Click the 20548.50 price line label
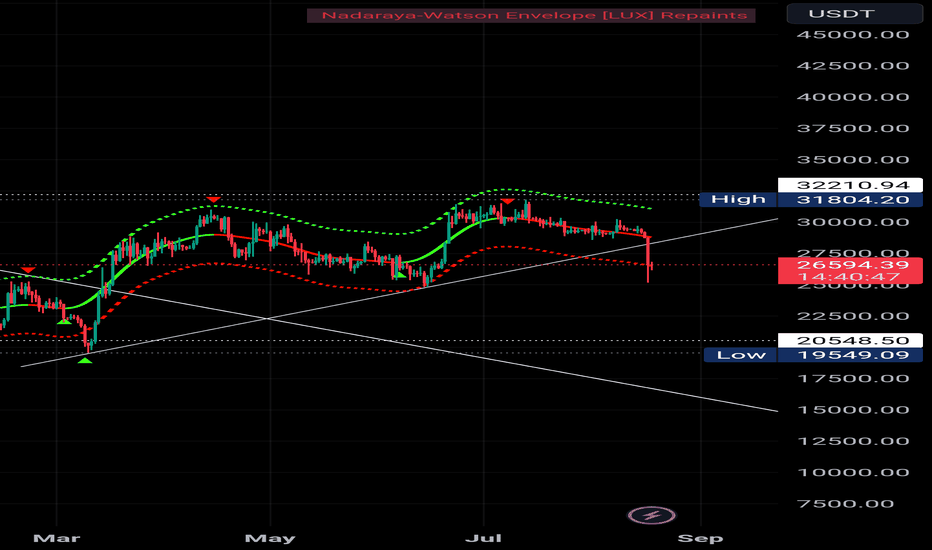This screenshot has width=932, height=550. (x=852, y=341)
